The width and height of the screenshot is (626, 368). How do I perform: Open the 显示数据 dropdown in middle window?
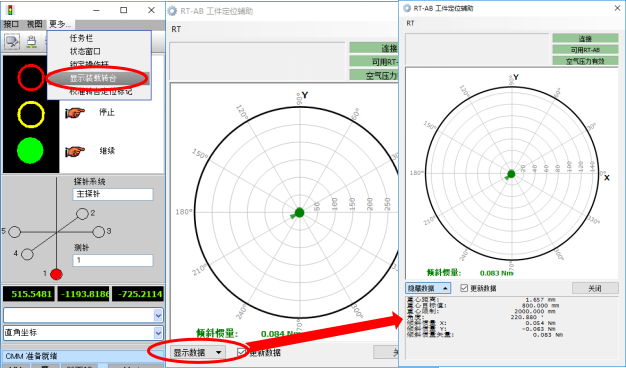tap(198, 352)
